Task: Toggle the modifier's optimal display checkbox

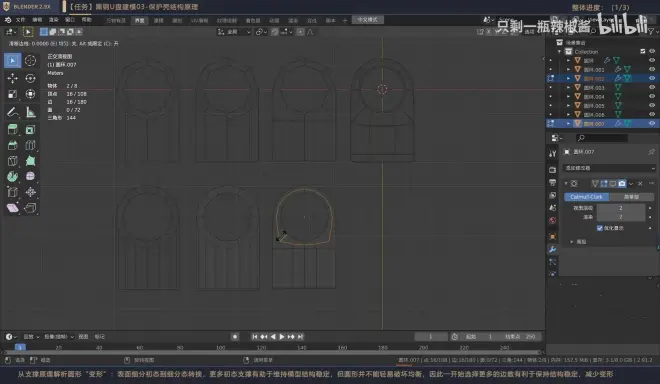Action: click(600, 228)
